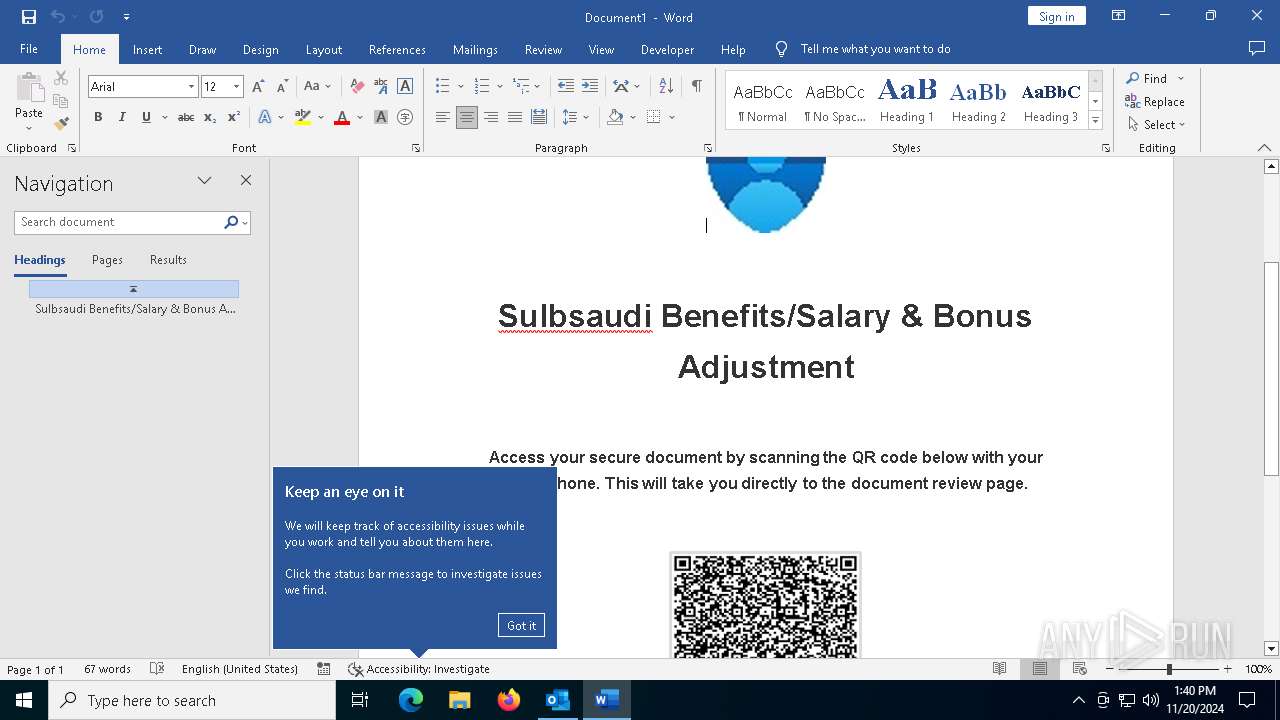The image size is (1280, 720).
Task: Toggle italic formatting
Action: click(x=122, y=117)
